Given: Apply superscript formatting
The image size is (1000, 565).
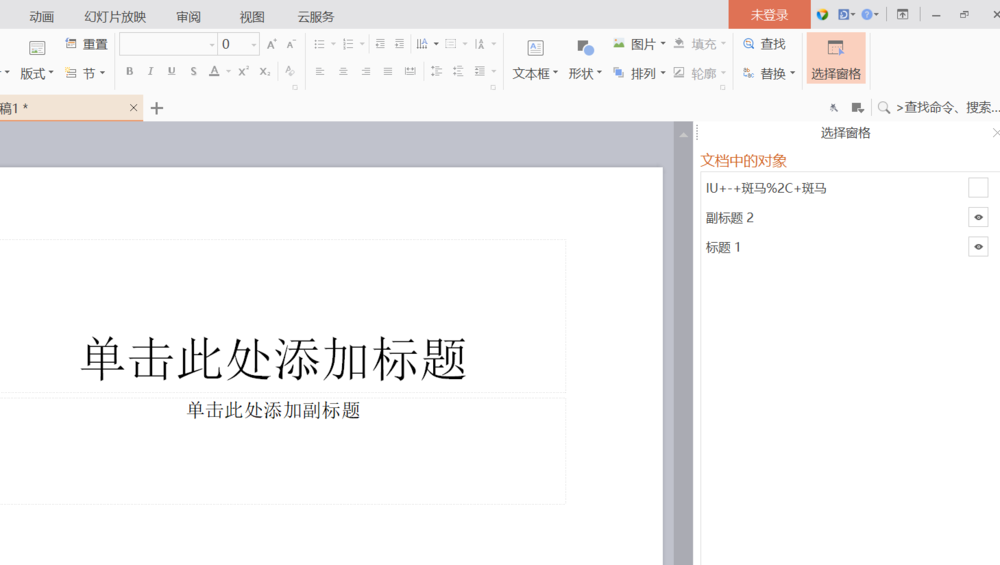Looking at the screenshot, I should tap(243, 71).
